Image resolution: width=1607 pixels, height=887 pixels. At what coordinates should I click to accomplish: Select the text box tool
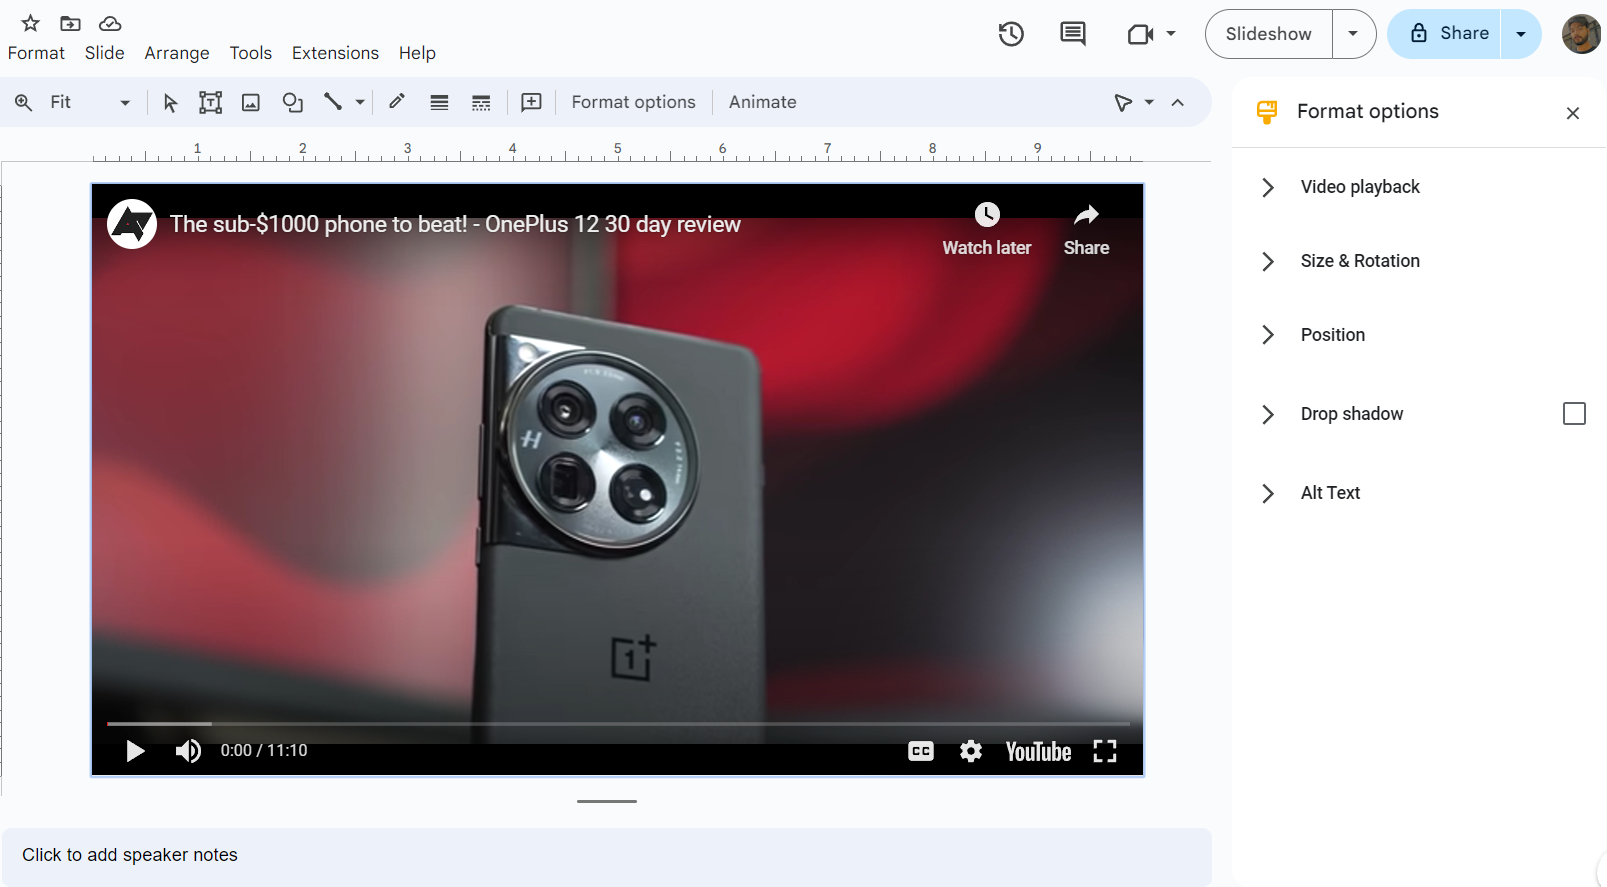[210, 102]
